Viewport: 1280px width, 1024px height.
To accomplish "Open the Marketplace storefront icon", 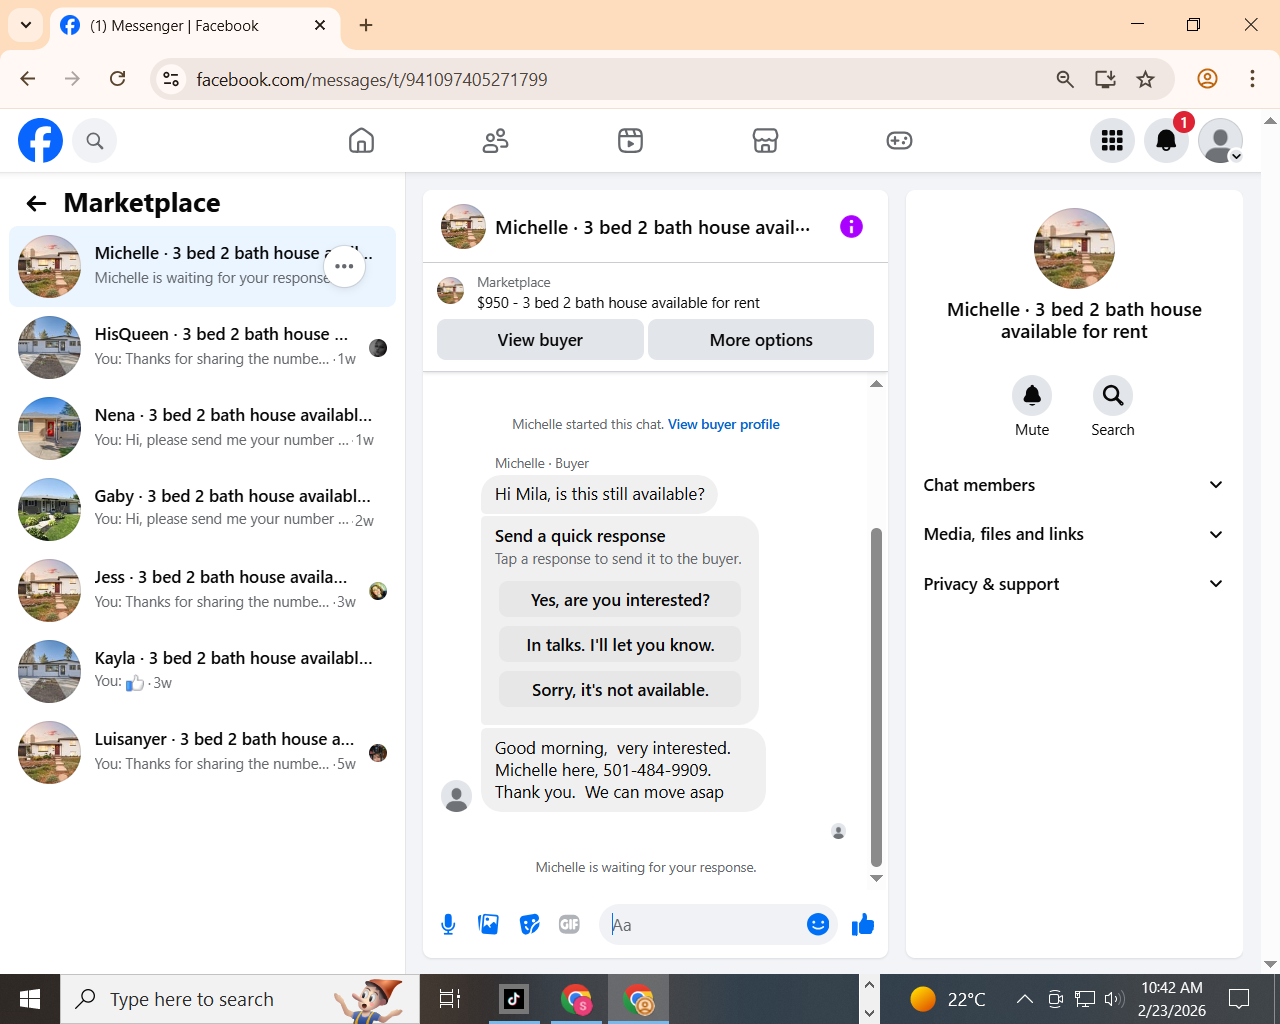I will pos(765,141).
